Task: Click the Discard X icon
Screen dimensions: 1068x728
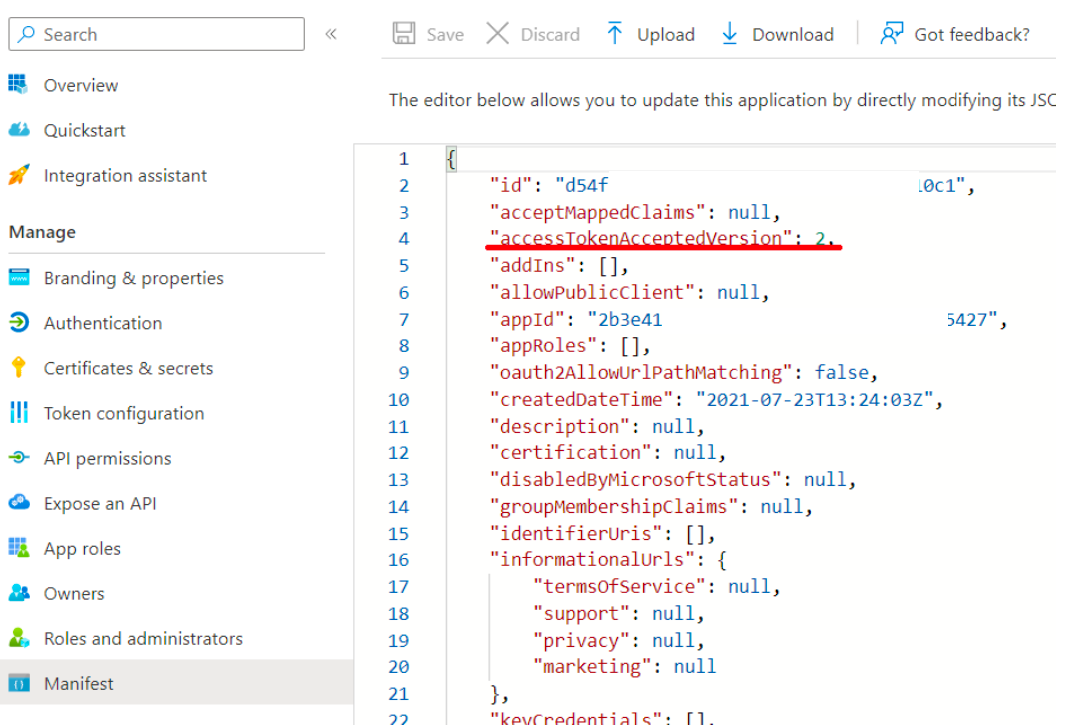Action: (497, 33)
